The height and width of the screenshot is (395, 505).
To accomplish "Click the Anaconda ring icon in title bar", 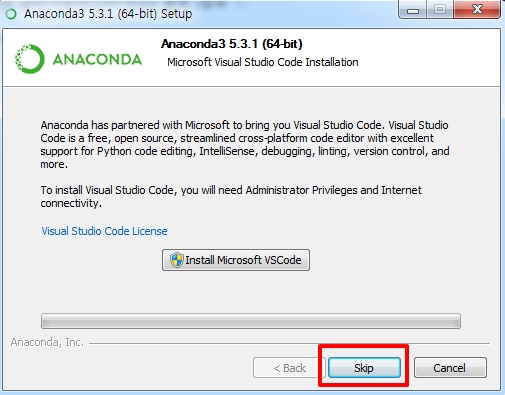I will point(11,14).
